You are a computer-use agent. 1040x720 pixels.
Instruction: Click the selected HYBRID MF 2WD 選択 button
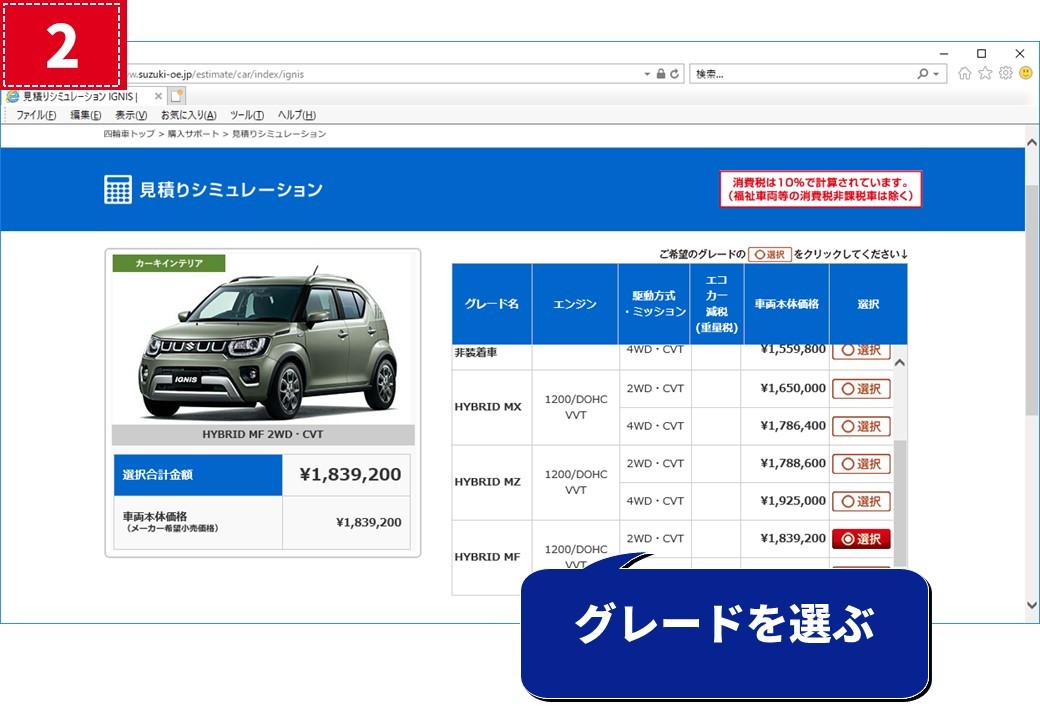pos(860,539)
